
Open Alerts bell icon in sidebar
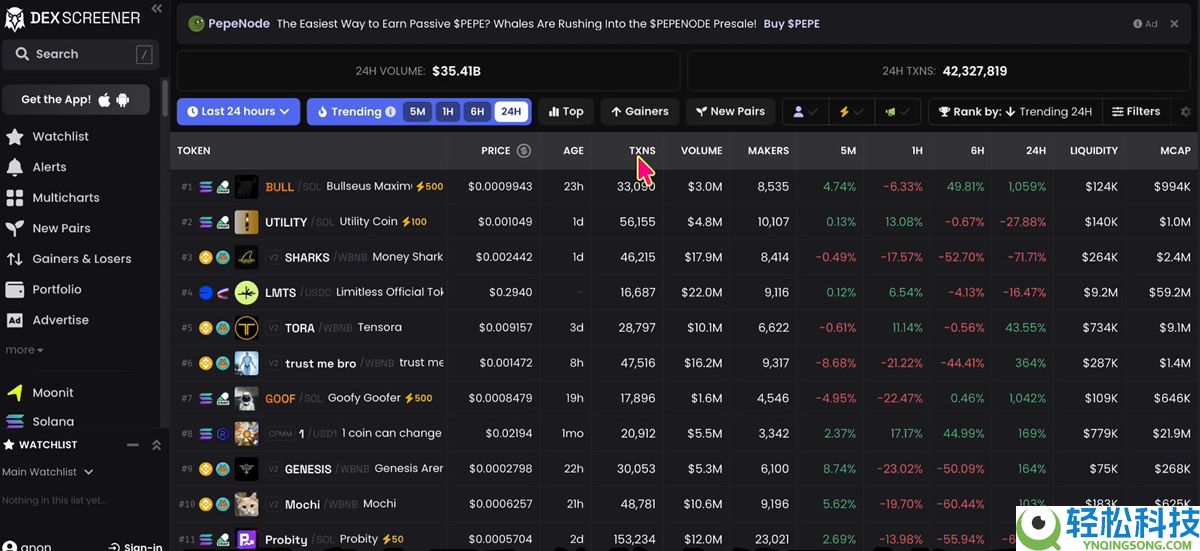[x=14, y=167]
